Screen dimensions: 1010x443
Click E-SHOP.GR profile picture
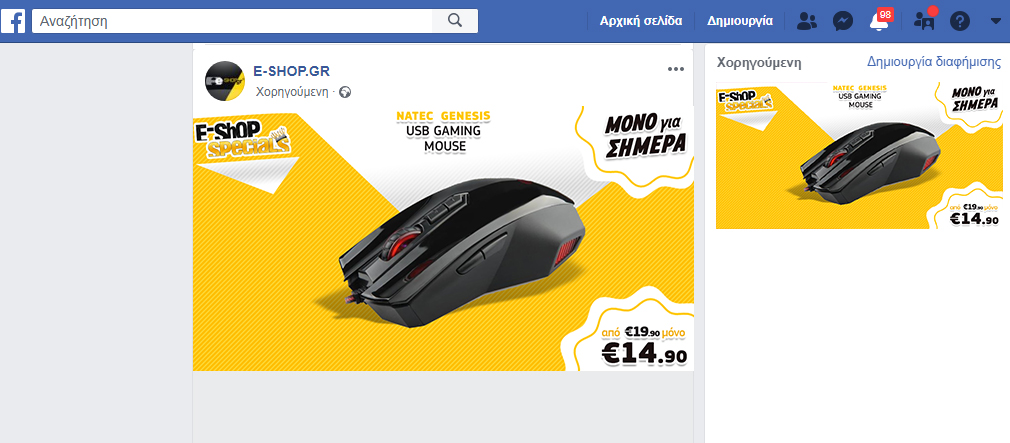tap(224, 80)
